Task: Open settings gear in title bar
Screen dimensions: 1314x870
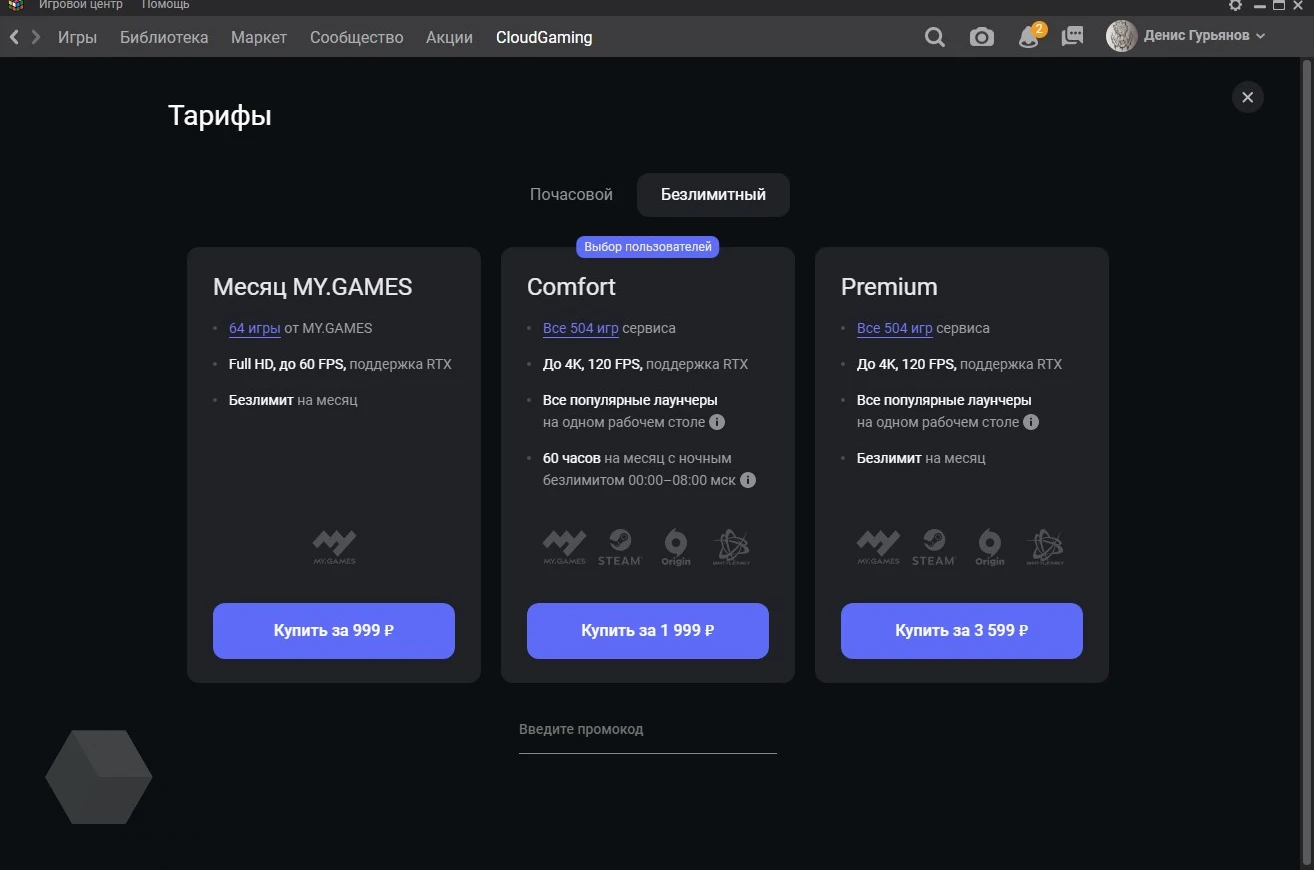Action: pyautogui.click(x=1235, y=5)
